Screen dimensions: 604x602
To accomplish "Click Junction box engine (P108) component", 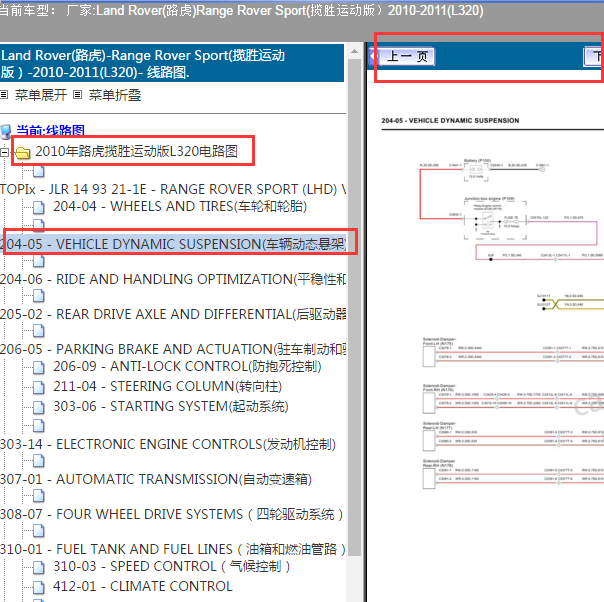I will [495, 220].
